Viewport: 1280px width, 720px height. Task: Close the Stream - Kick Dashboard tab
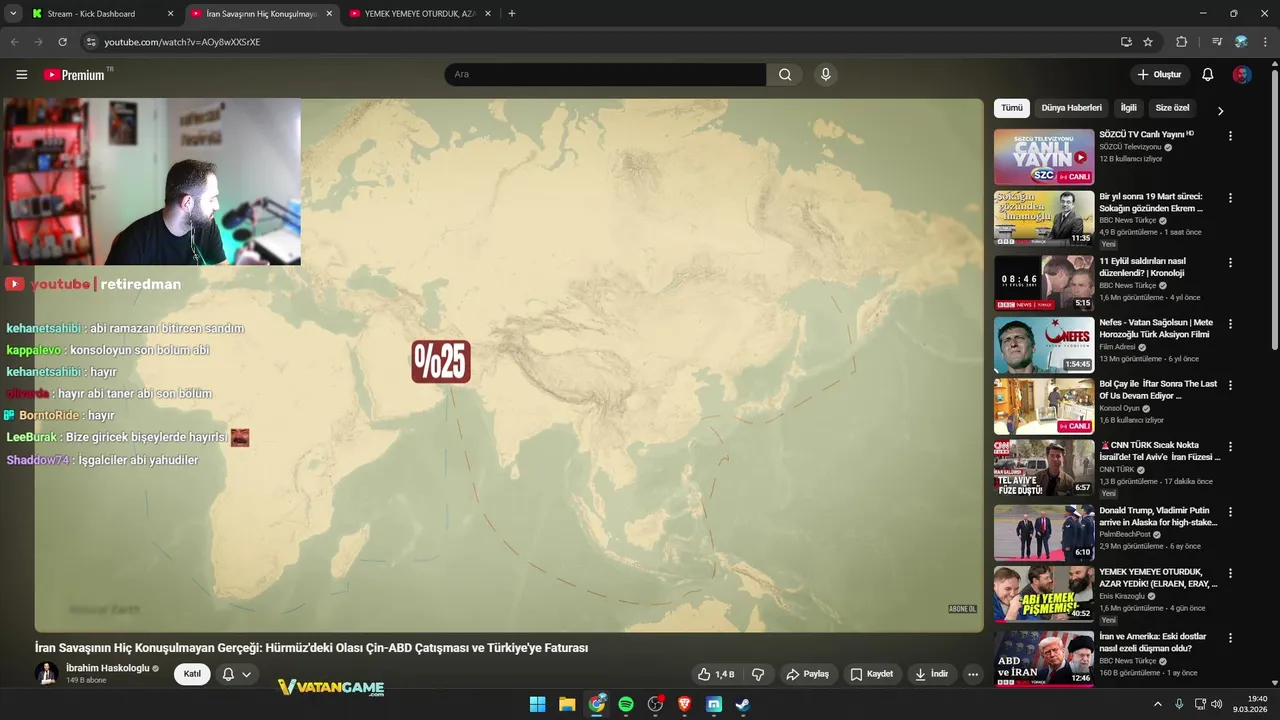tap(170, 14)
